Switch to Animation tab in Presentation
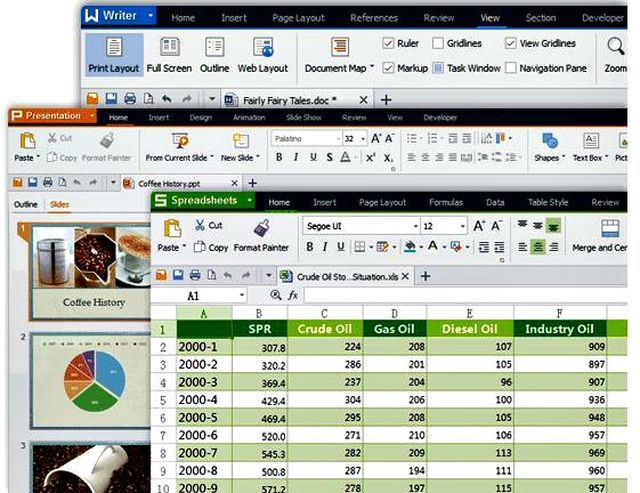Viewport: 640px width, 493px height. 249,118
